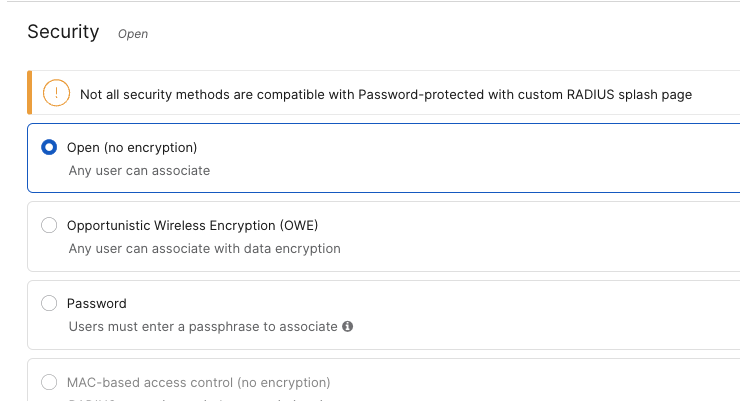Click the Security section heading
This screenshot has height=401, width=740.
(x=63, y=32)
